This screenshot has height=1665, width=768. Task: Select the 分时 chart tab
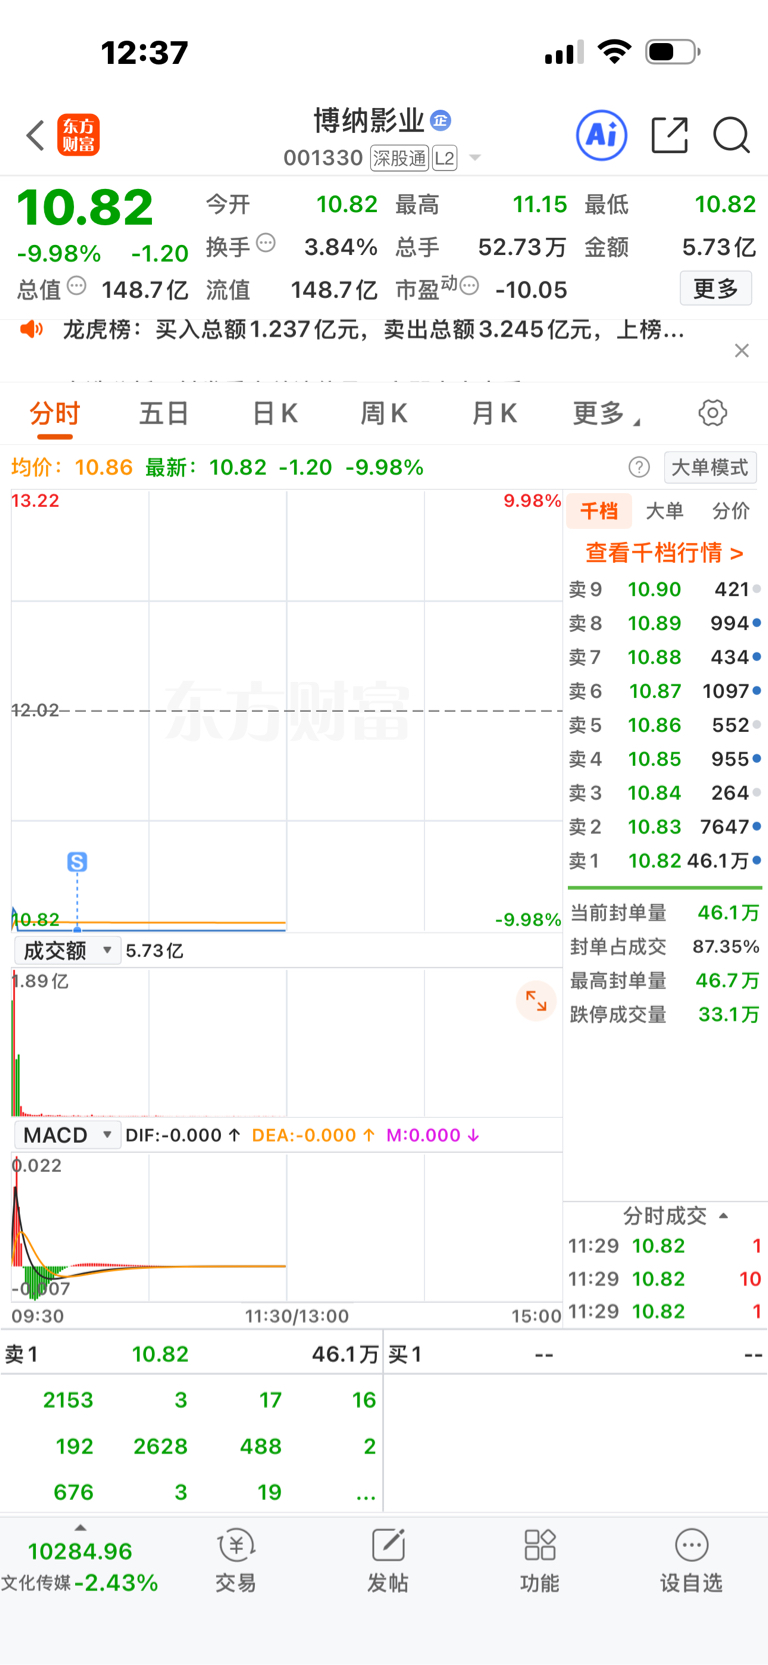(x=54, y=413)
